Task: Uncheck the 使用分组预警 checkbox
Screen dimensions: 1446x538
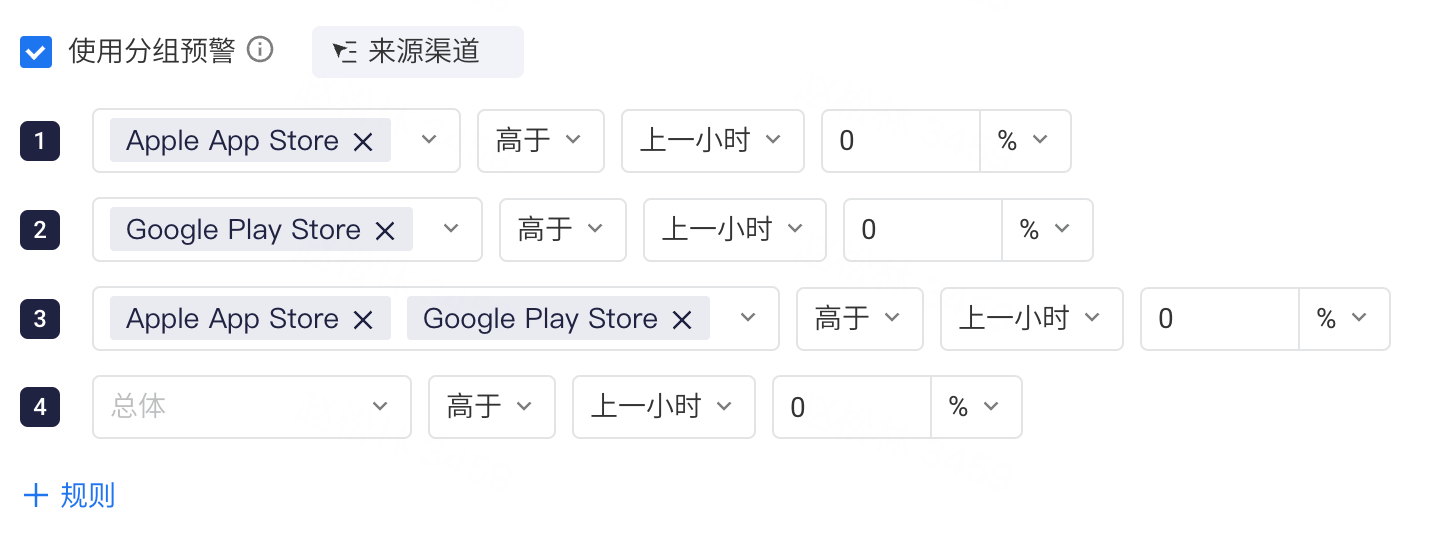Action: click(x=36, y=52)
